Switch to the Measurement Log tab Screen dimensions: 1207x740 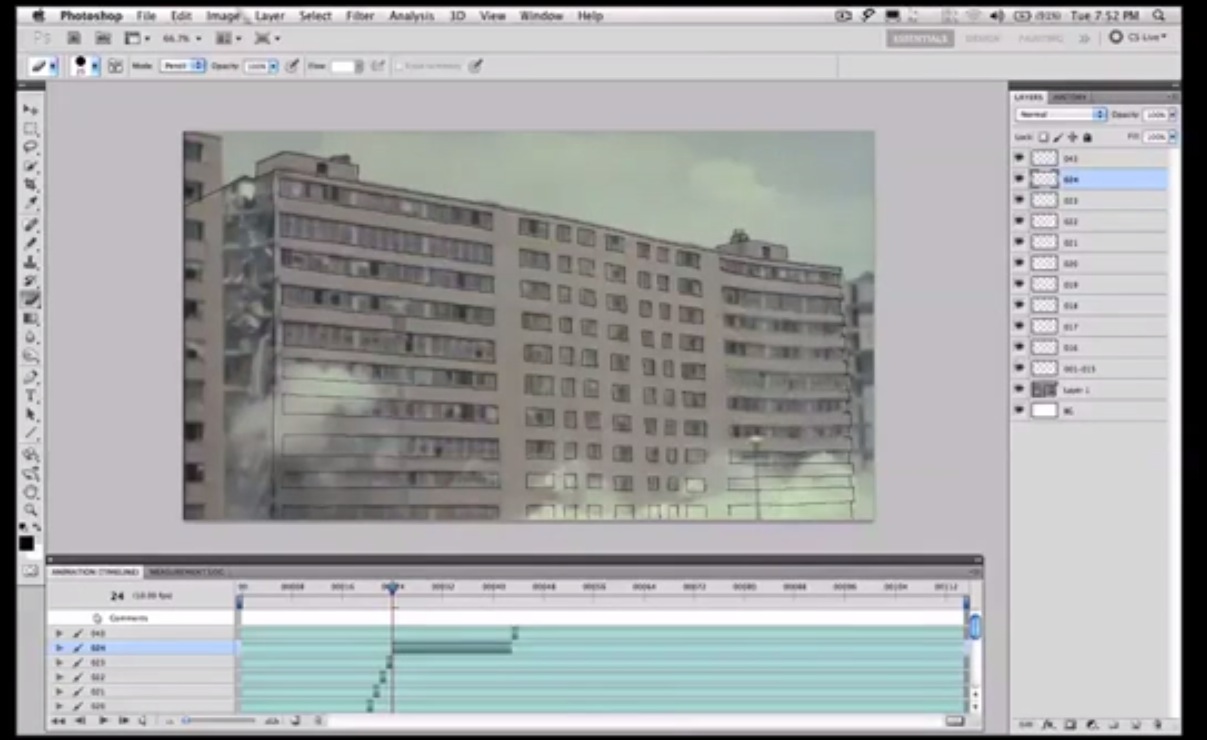pyautogui.click(x=187, y=572)
